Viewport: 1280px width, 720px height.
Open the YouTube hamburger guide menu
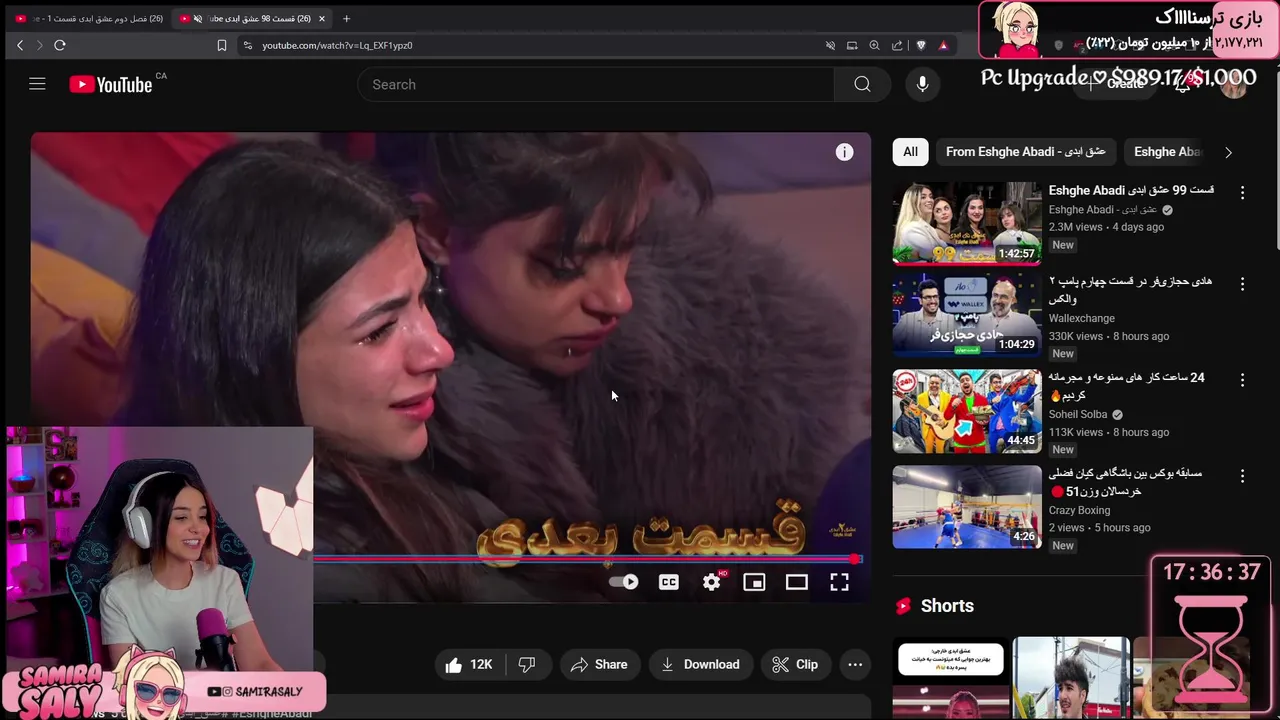[37, 84]
